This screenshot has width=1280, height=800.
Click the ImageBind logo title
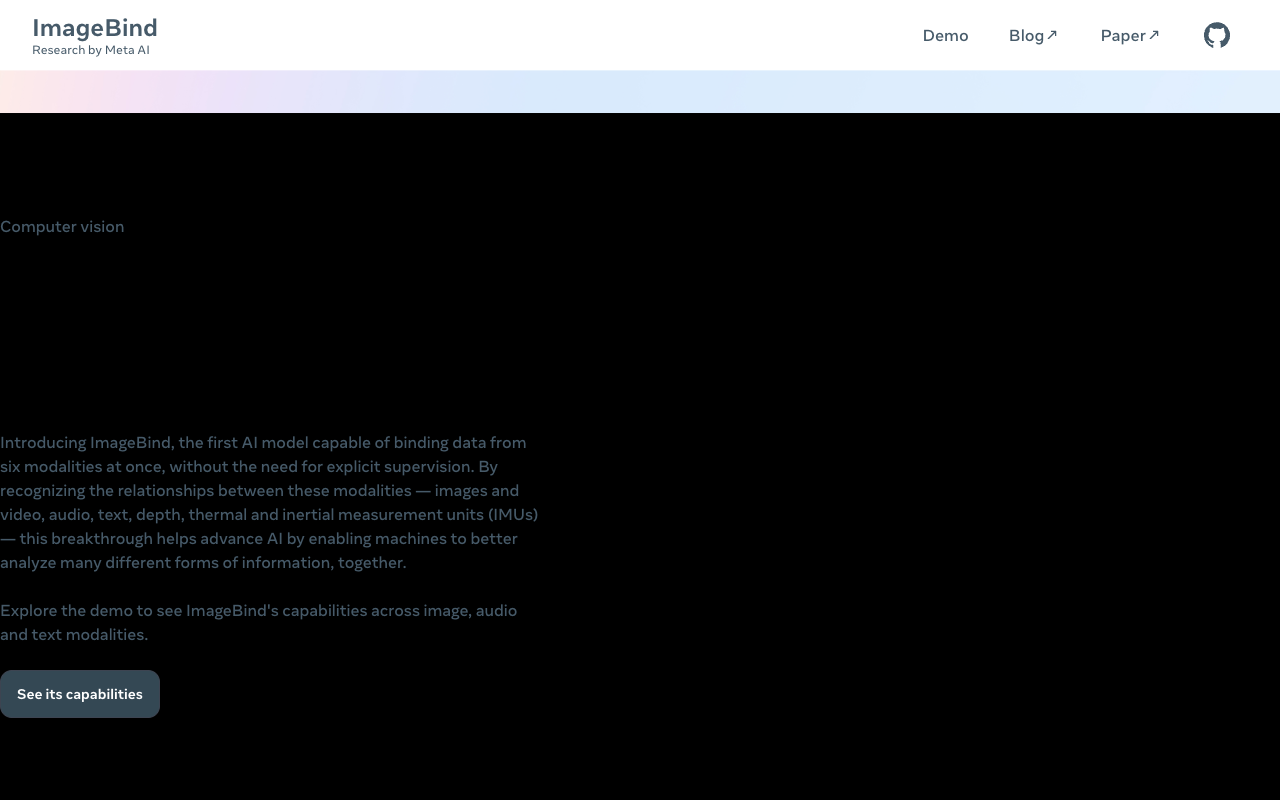(x=95, y=28)
